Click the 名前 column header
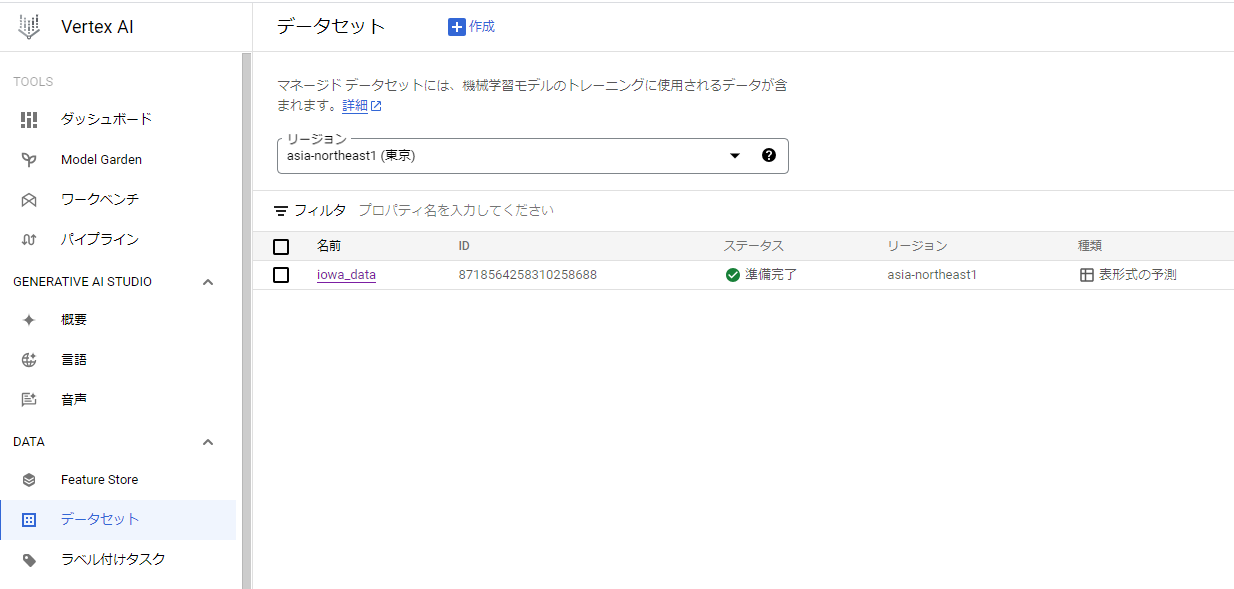Screen dimensions: 1234x589 [329, 246]
